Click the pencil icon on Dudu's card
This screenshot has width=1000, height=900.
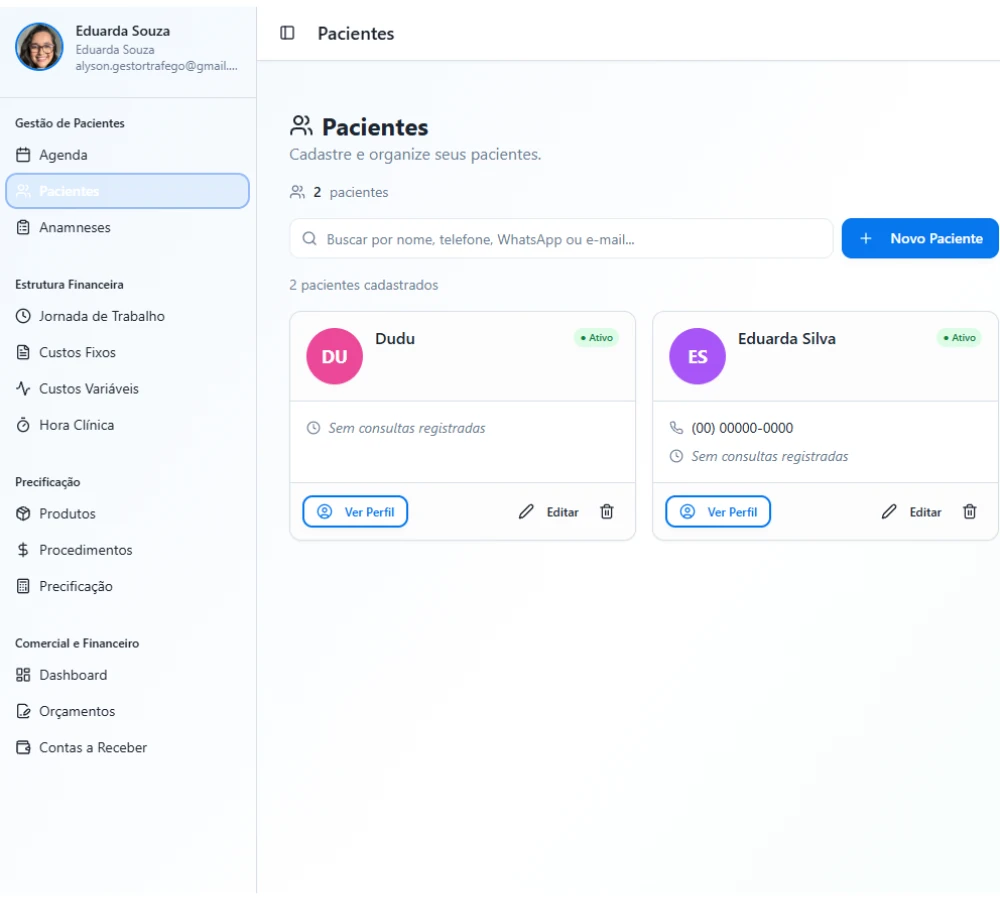(526, 512)
